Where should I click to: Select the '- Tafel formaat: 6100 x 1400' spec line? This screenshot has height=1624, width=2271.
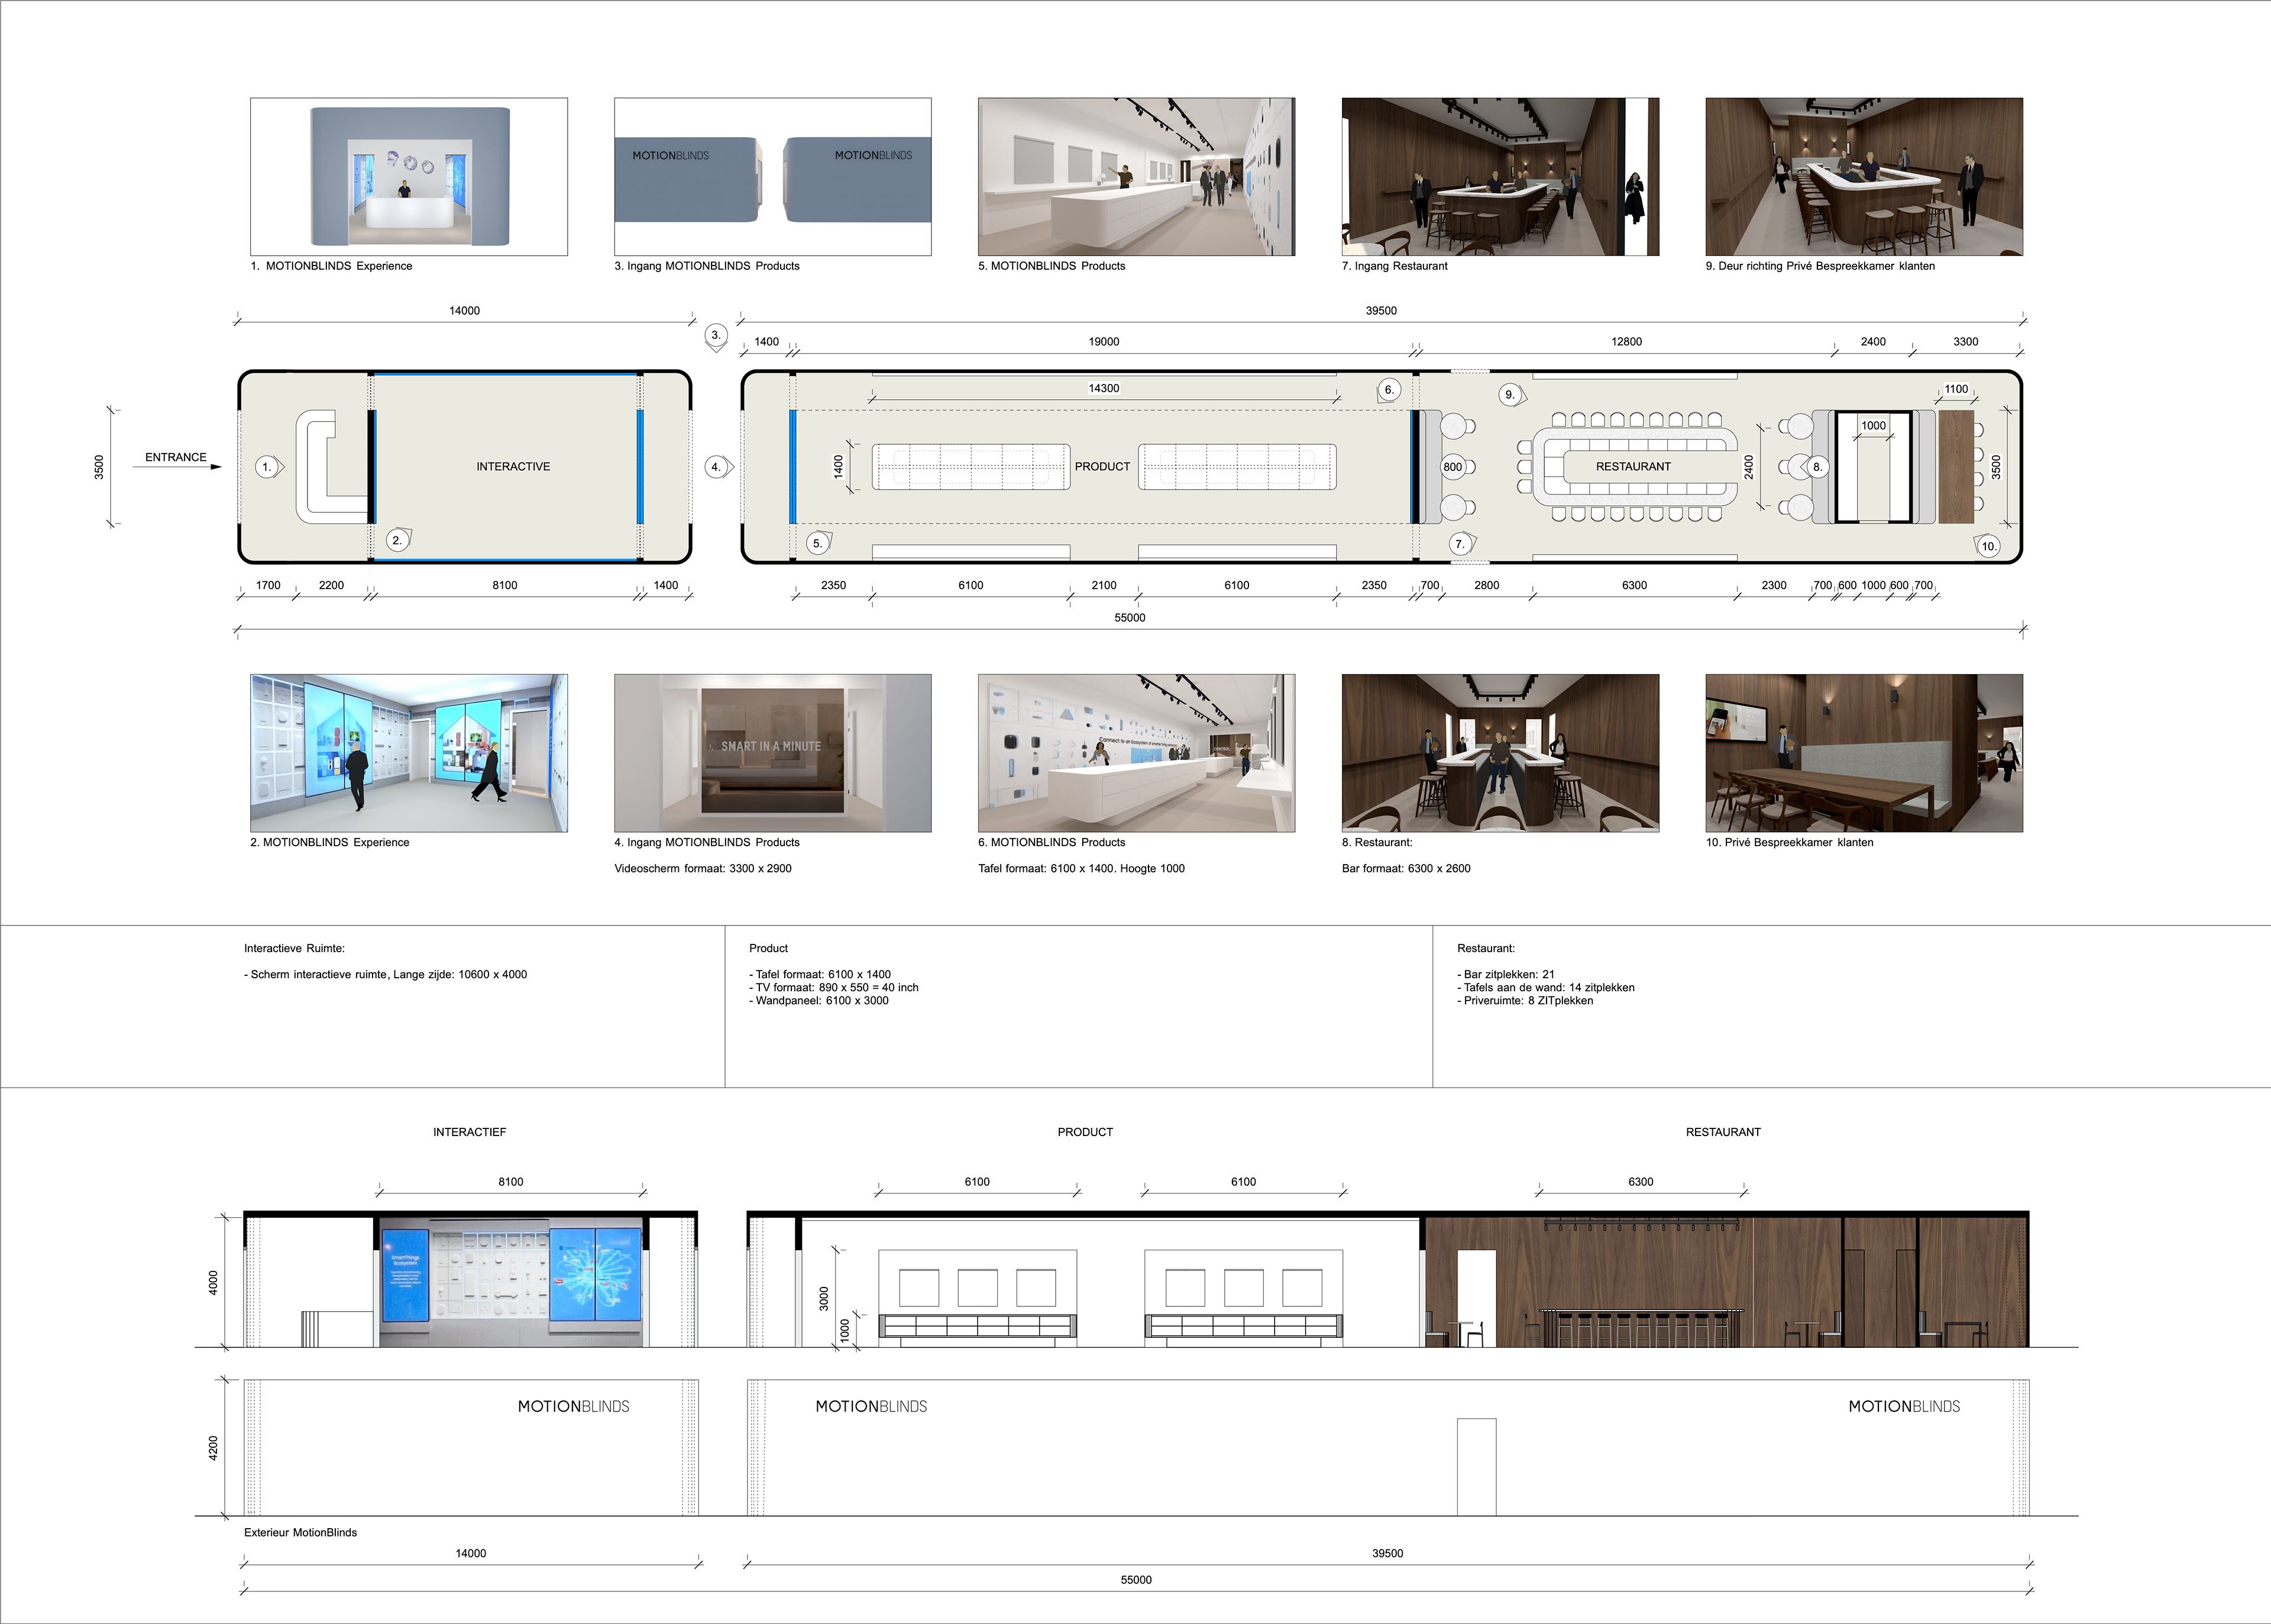tap(820, 974)
